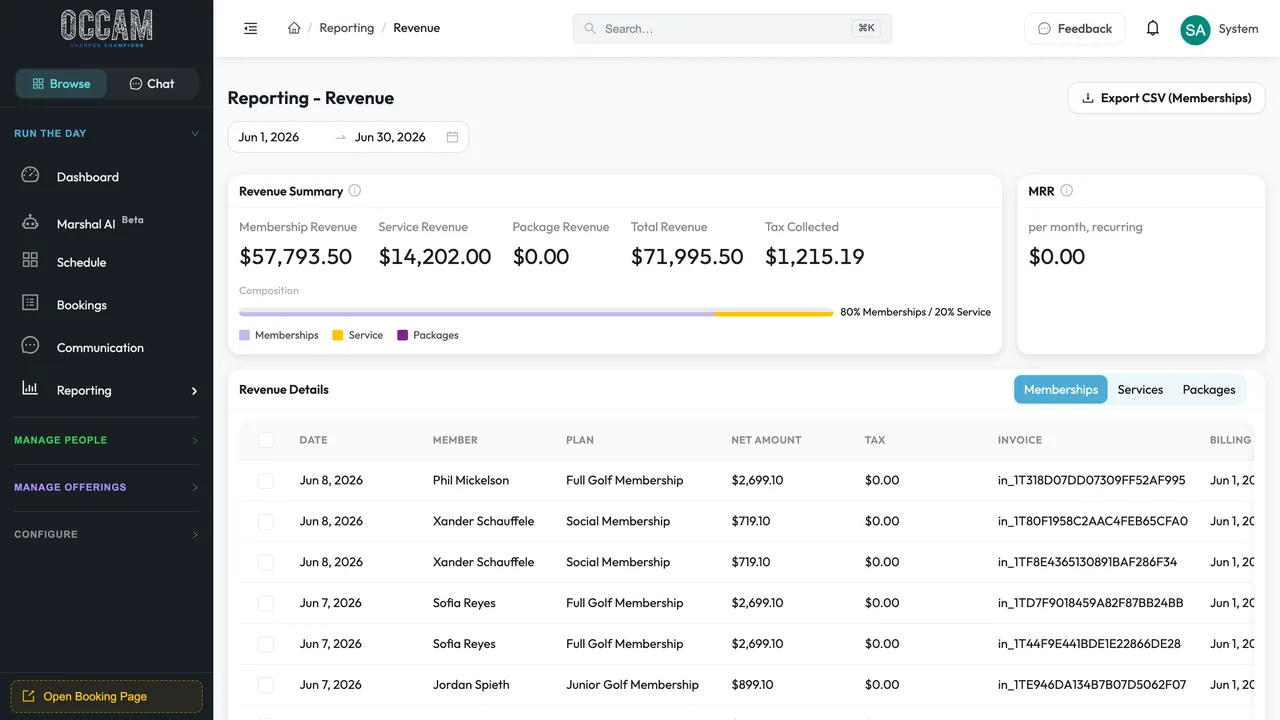The image size is (1280, 720).
Task: Click the $71,995.50 Total Revenue value
Action: [x=687, y=257]
